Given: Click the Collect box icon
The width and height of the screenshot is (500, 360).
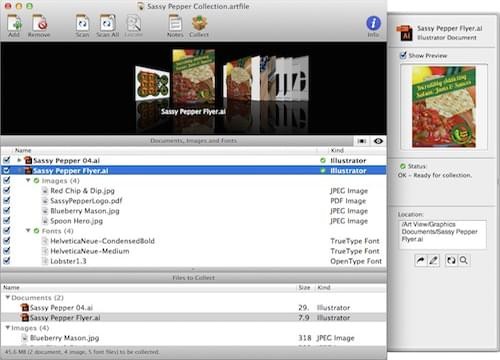Looking at the screenshot, I should point(199,23).
